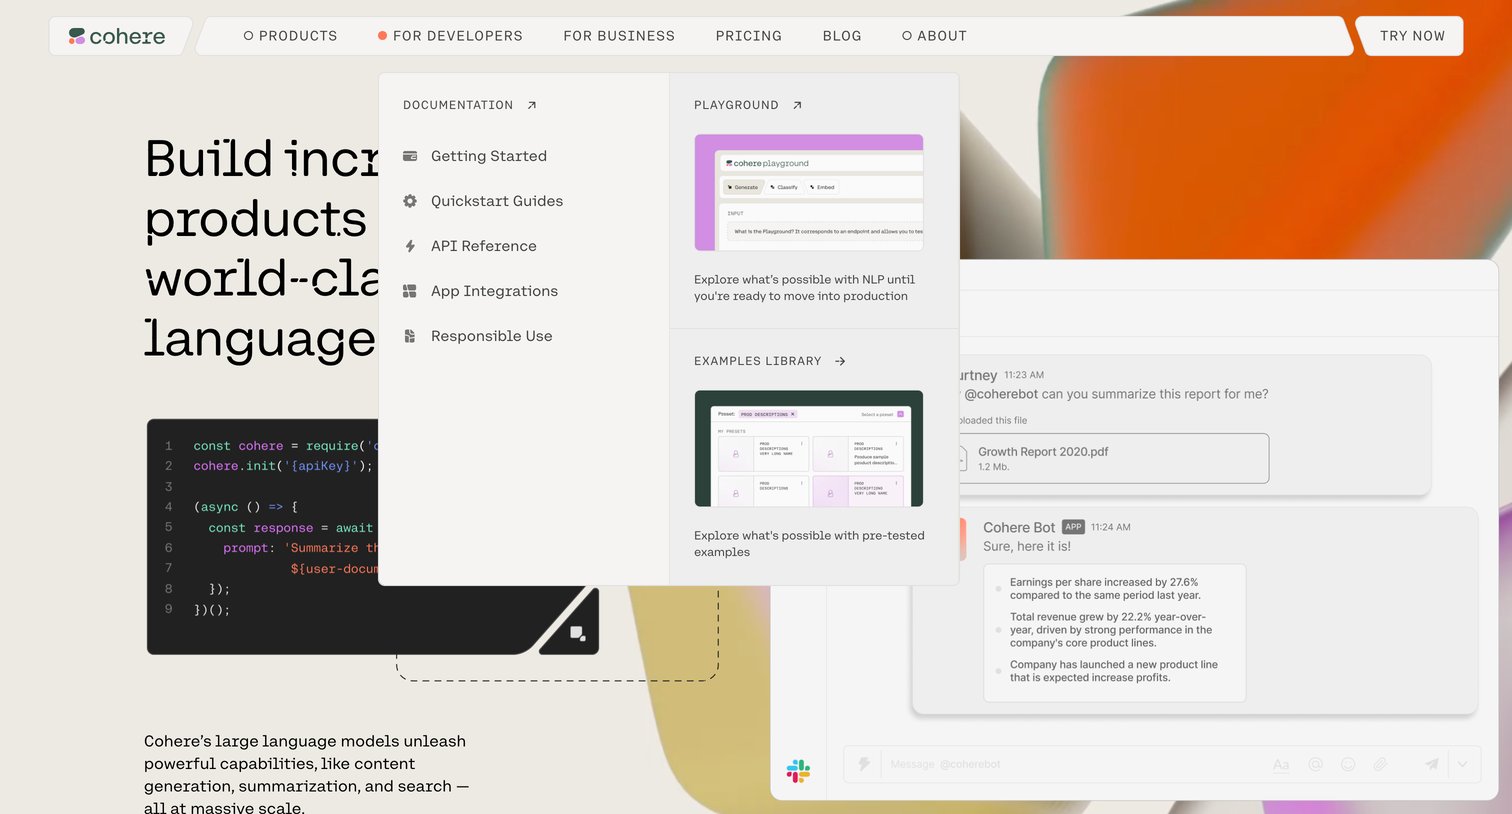The image size is (1512, 814).
Task: Open the For Business nav item
Action: point(619,36)
